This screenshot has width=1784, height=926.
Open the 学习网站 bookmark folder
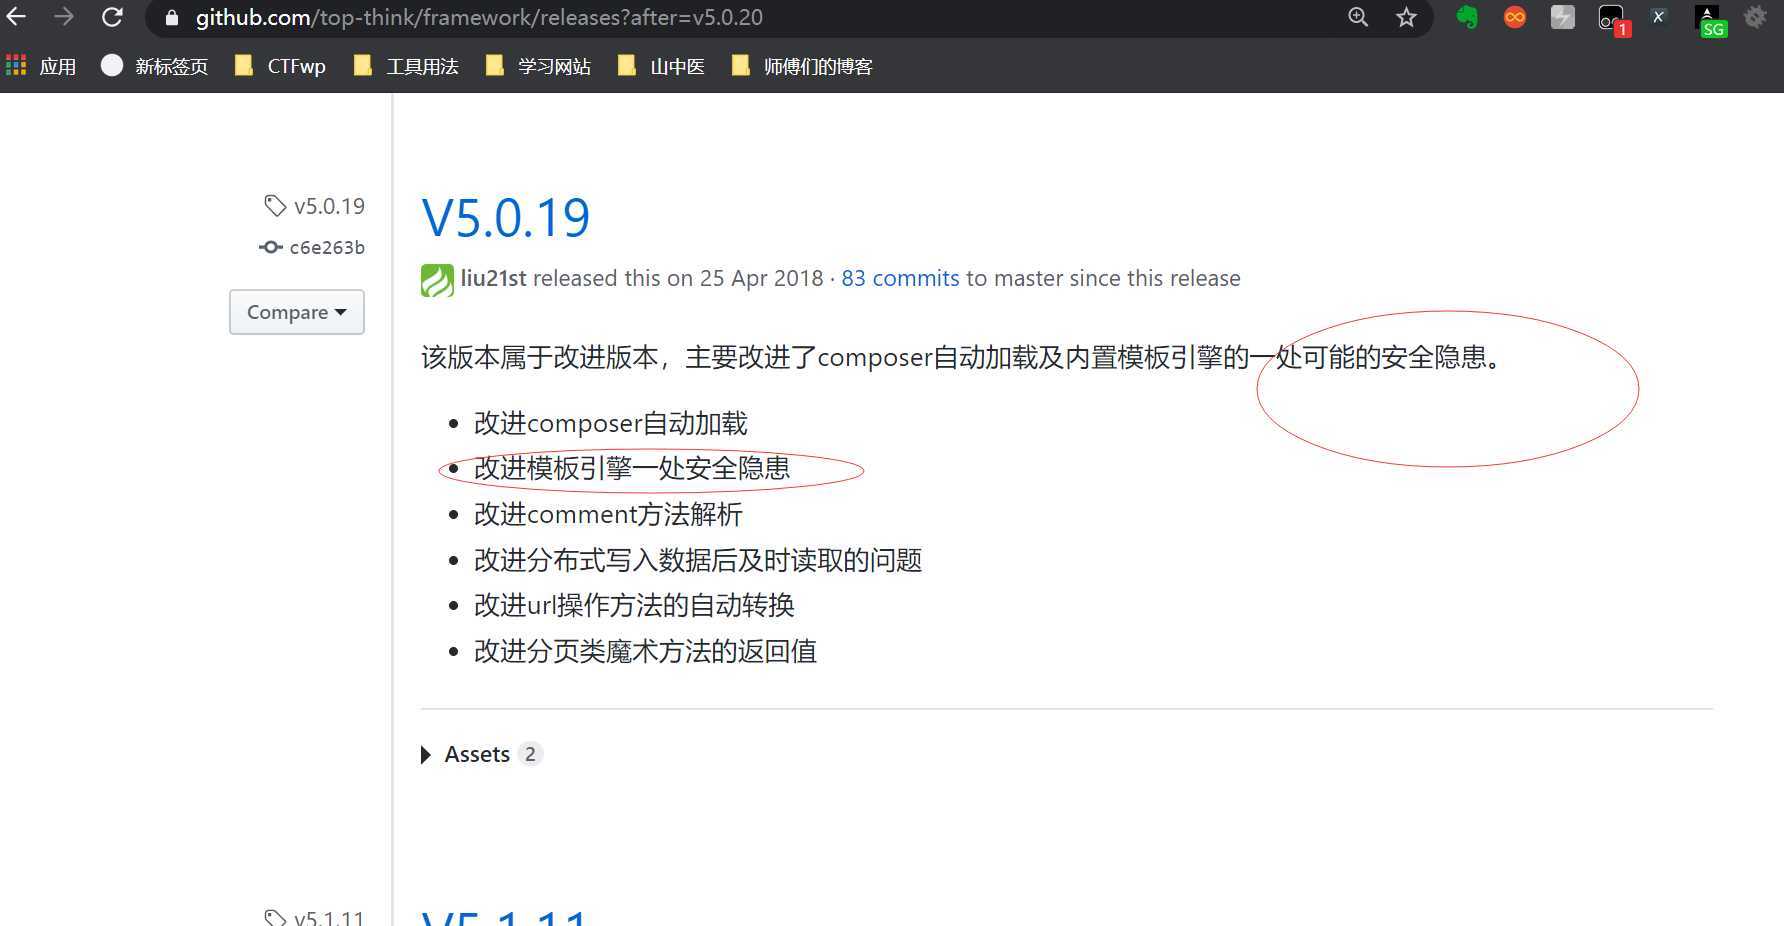pos(538,66)
